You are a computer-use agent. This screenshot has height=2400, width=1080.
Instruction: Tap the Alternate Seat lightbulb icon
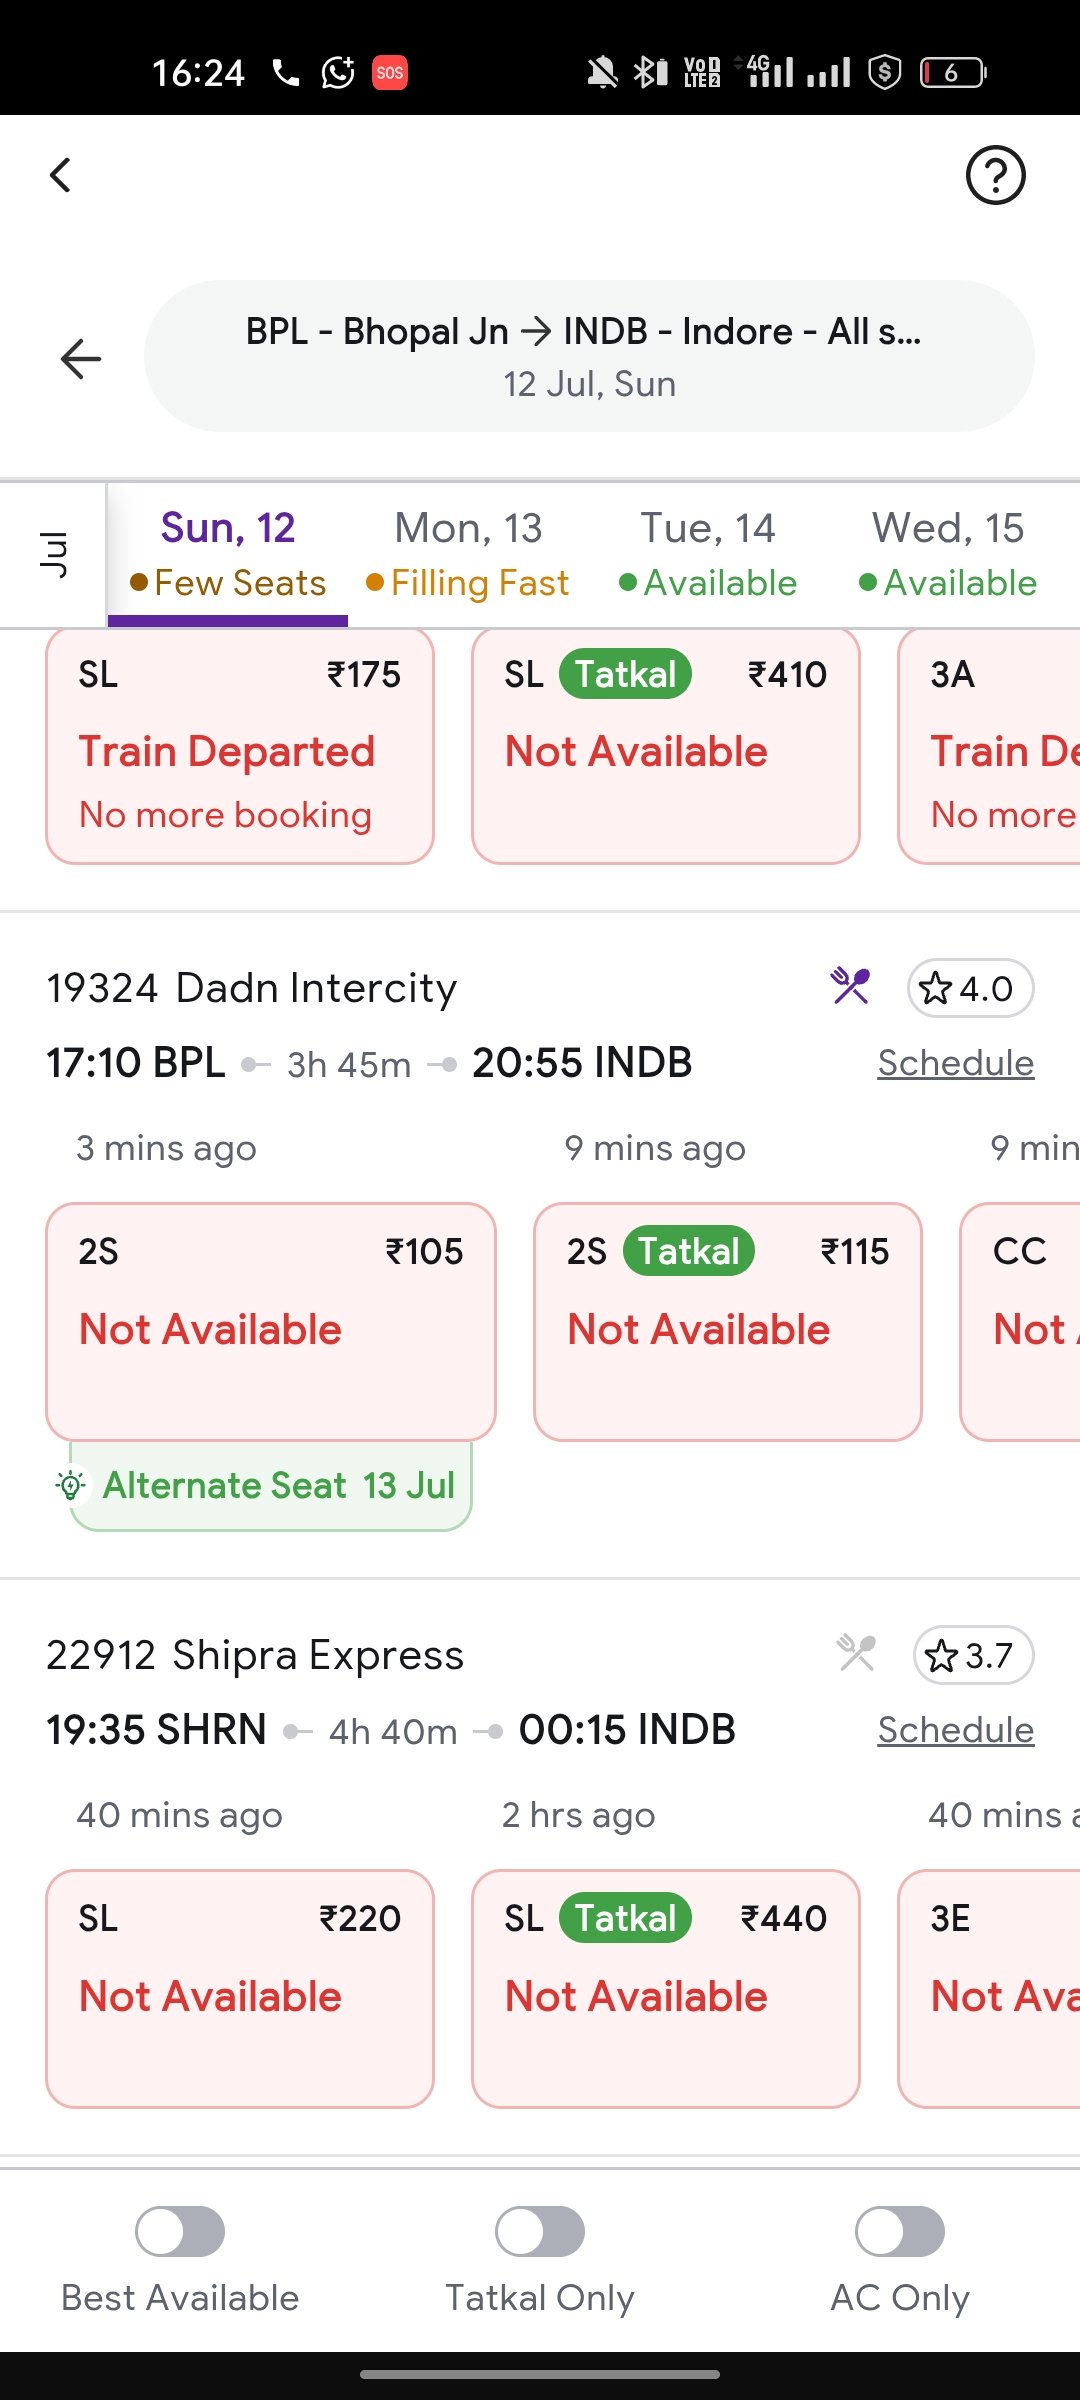(71, 1485)
